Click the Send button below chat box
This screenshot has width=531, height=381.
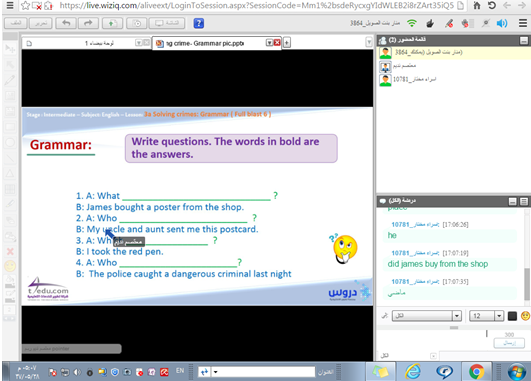(x=509, y=343)
